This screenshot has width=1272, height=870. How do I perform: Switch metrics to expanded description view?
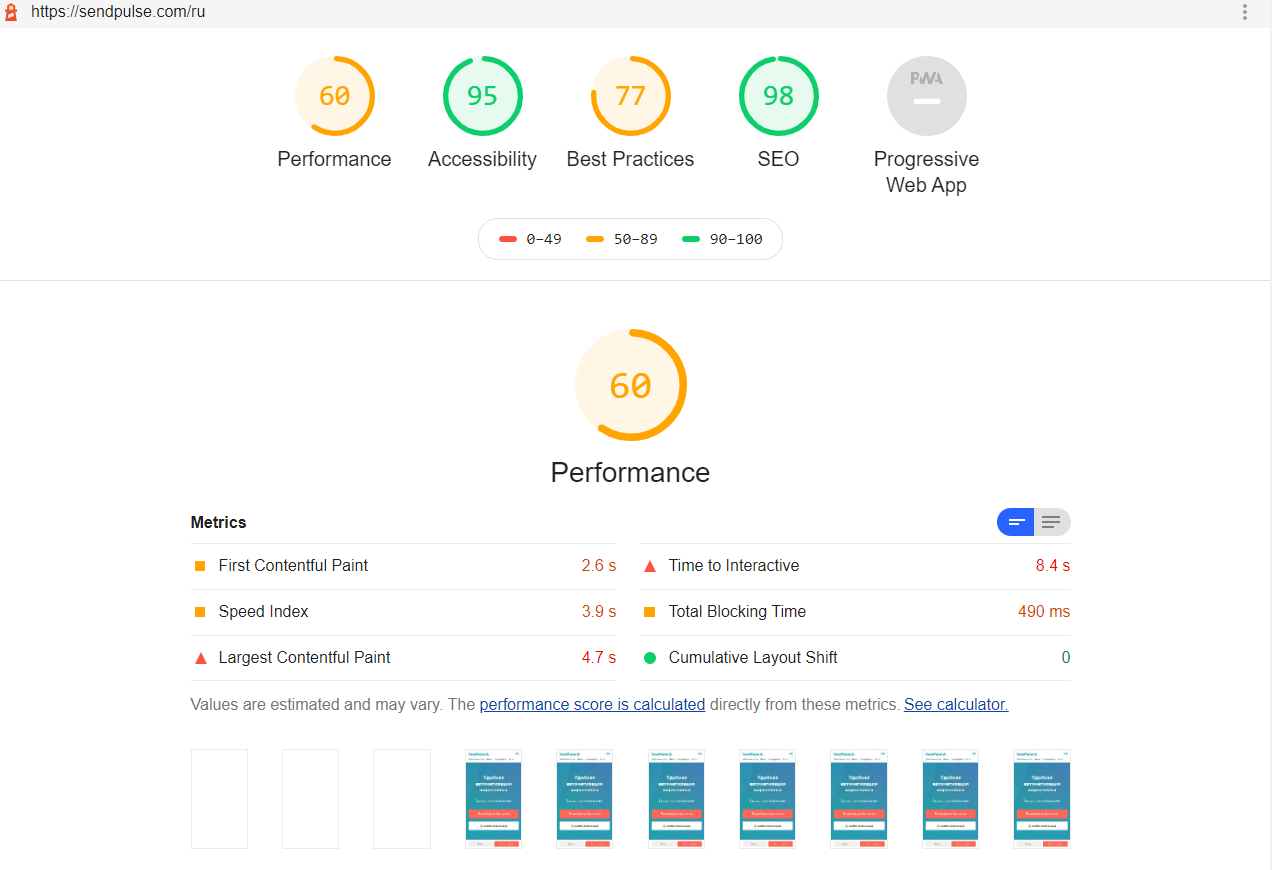(x=1051, y=522)
